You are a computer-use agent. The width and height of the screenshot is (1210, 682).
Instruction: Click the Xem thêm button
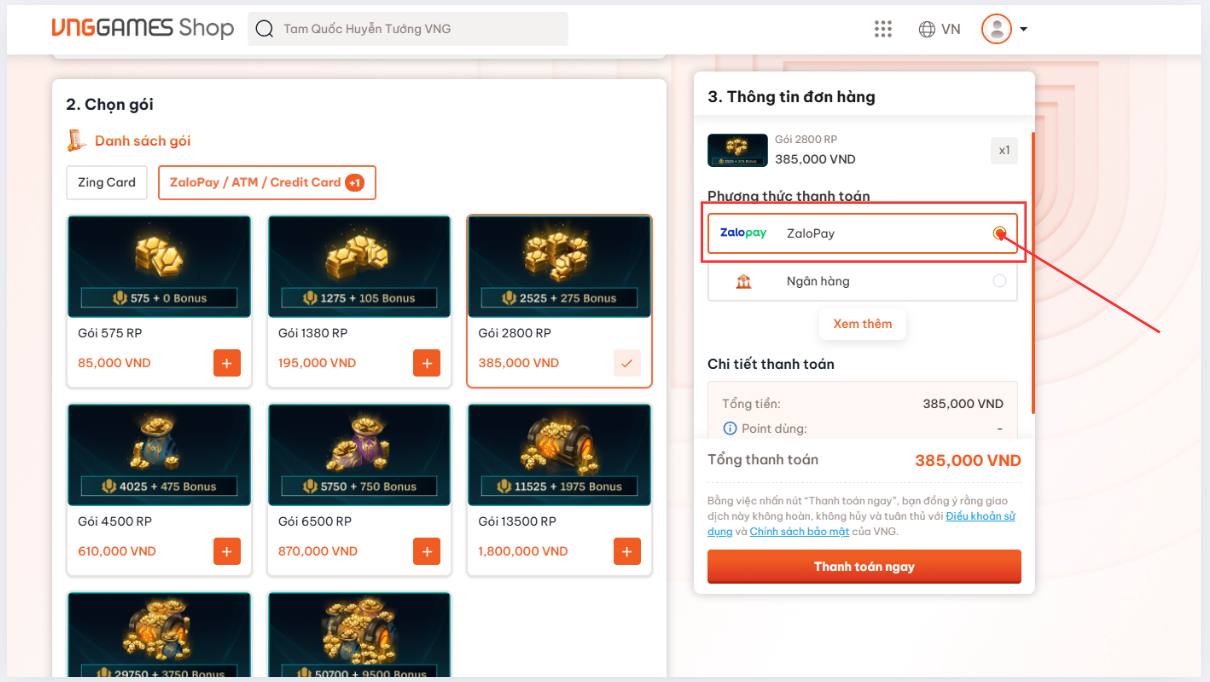[862, 324]
